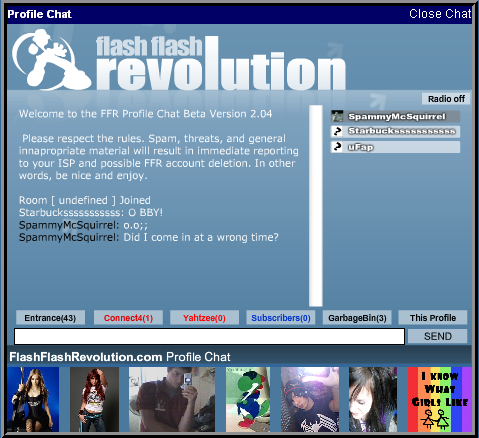This screenshot has height=438, width=479.
Task: Open thumbnail of black-haired girl looking down
Action: pyautogui.click(x=373, y=399)
